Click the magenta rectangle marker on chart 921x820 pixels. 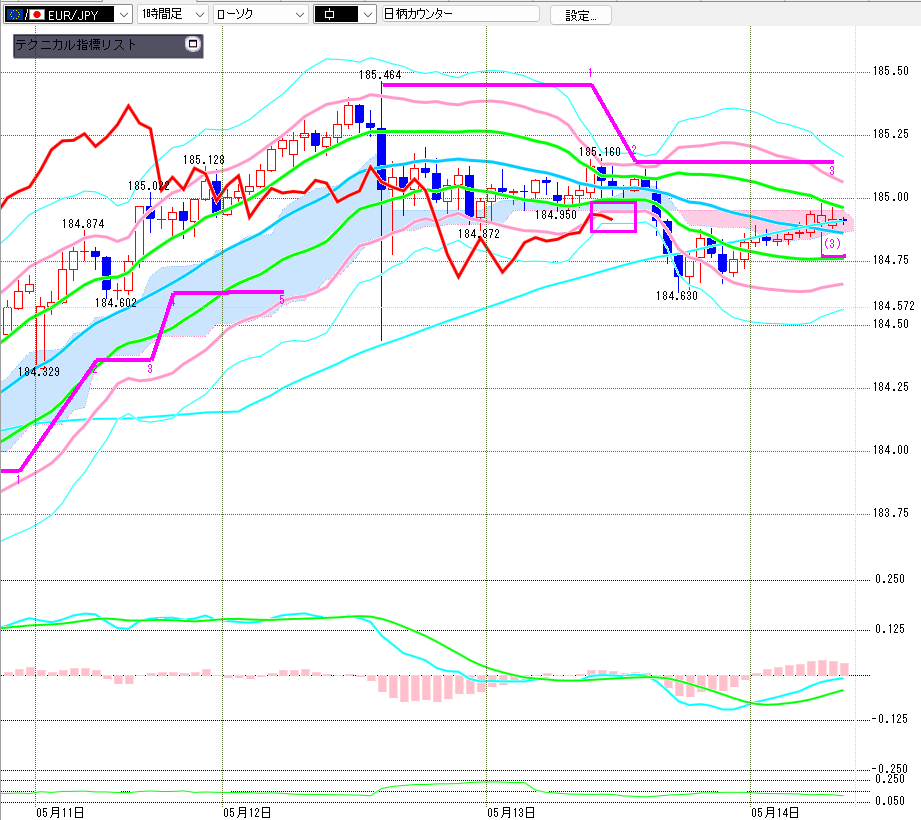[x=613, y=216]
